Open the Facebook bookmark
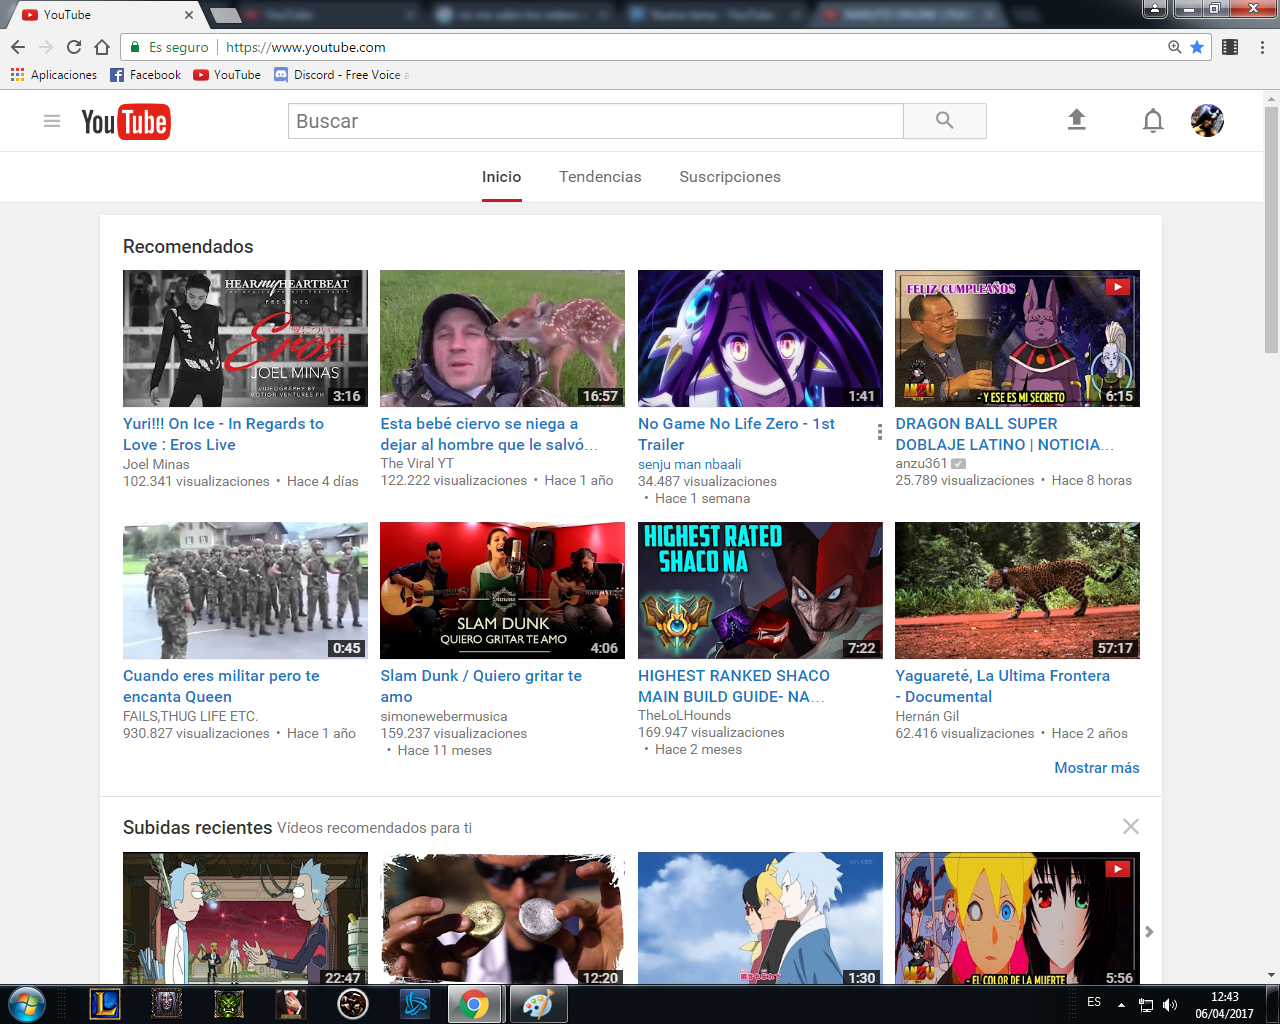 pos(146,75)
